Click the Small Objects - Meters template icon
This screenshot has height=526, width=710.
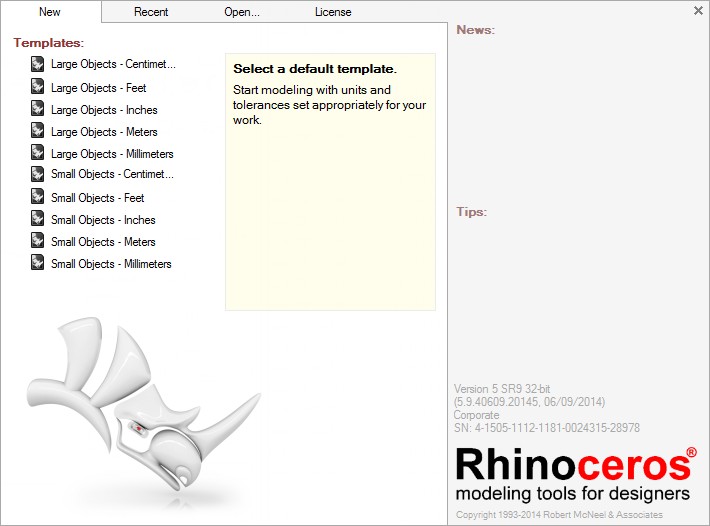pyautogui.click(x=38, y=240)
